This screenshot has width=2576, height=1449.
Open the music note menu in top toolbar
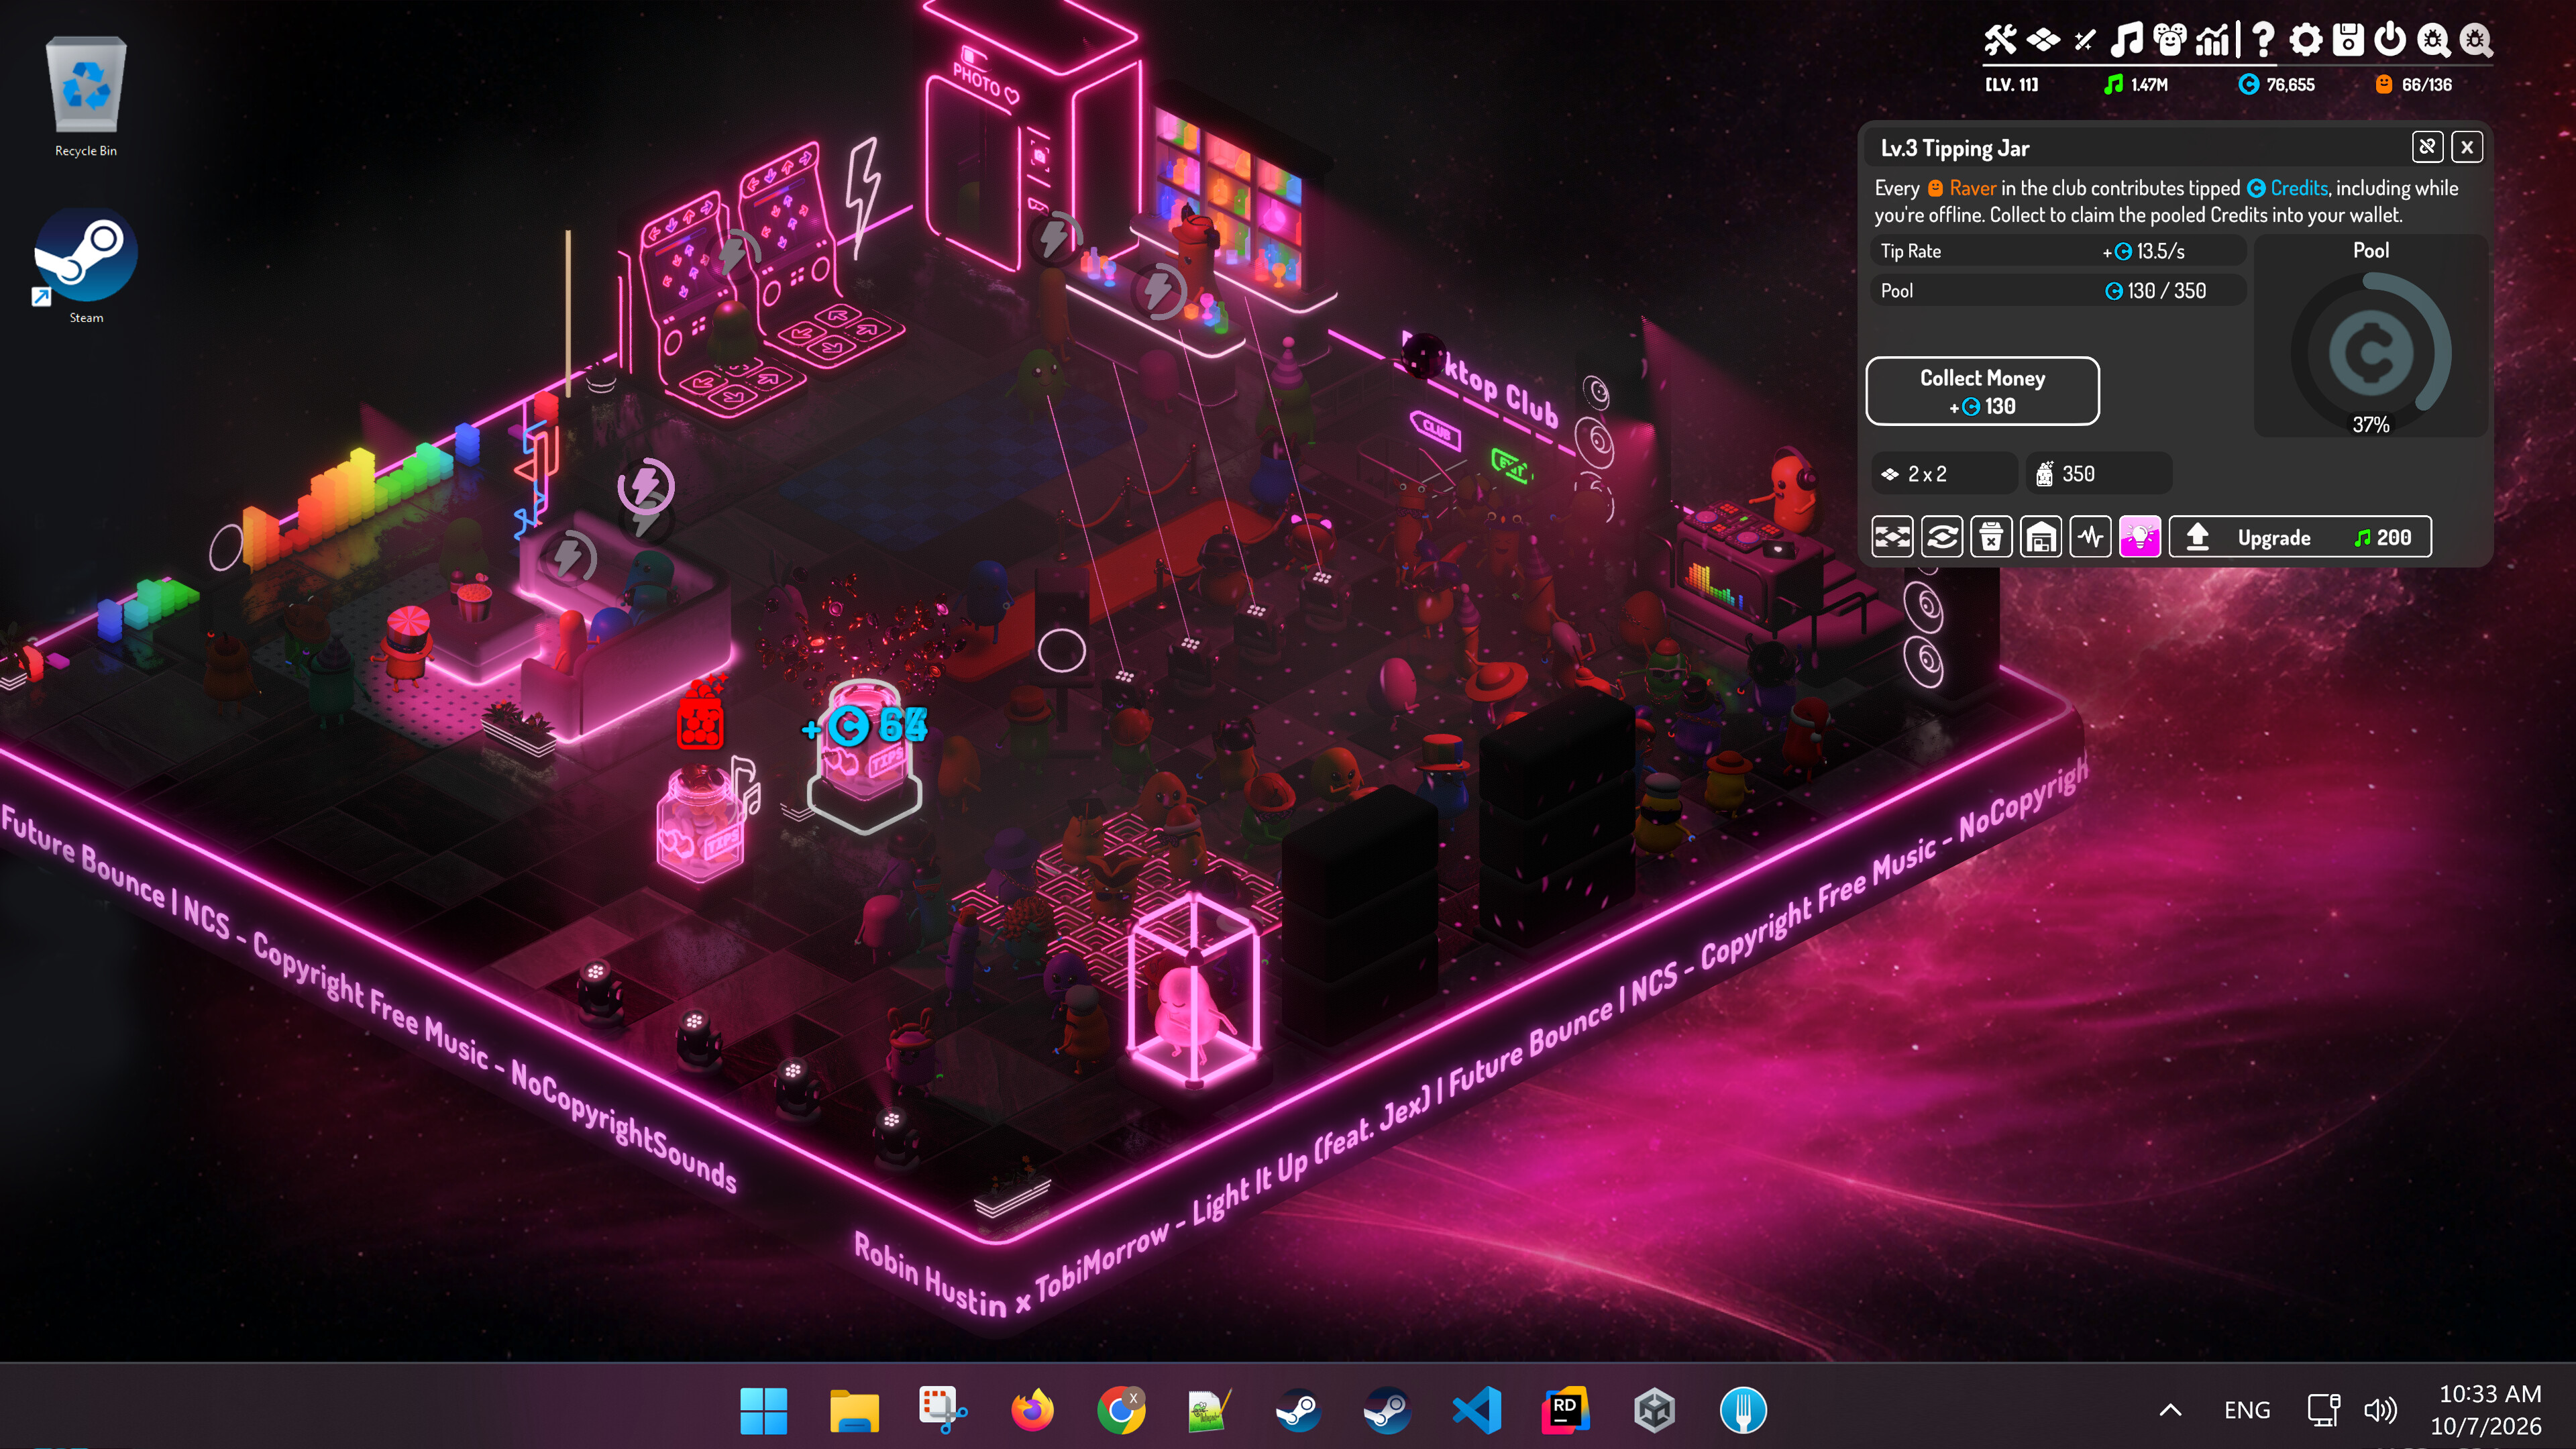(x=2126, y=40)
